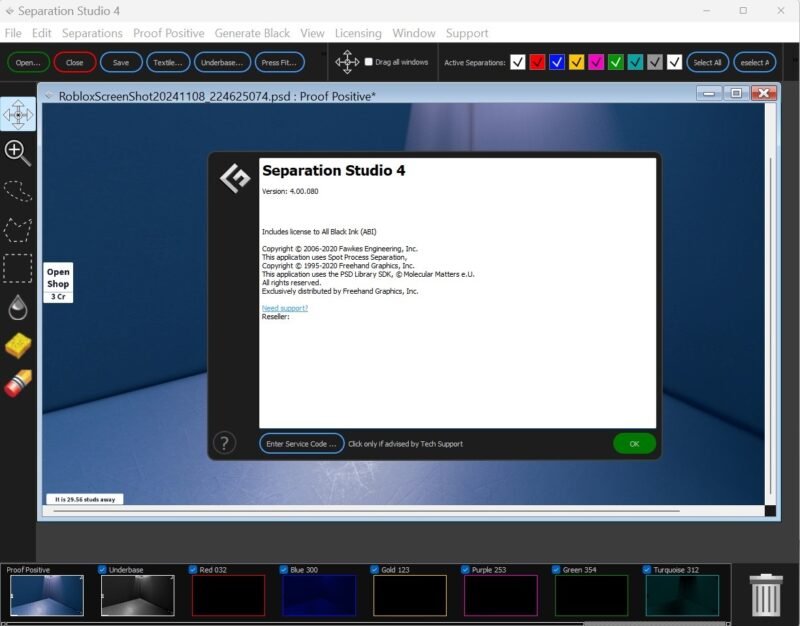Select the Zoom magnifier tool

pyautogui.click(x=17, y=153)
